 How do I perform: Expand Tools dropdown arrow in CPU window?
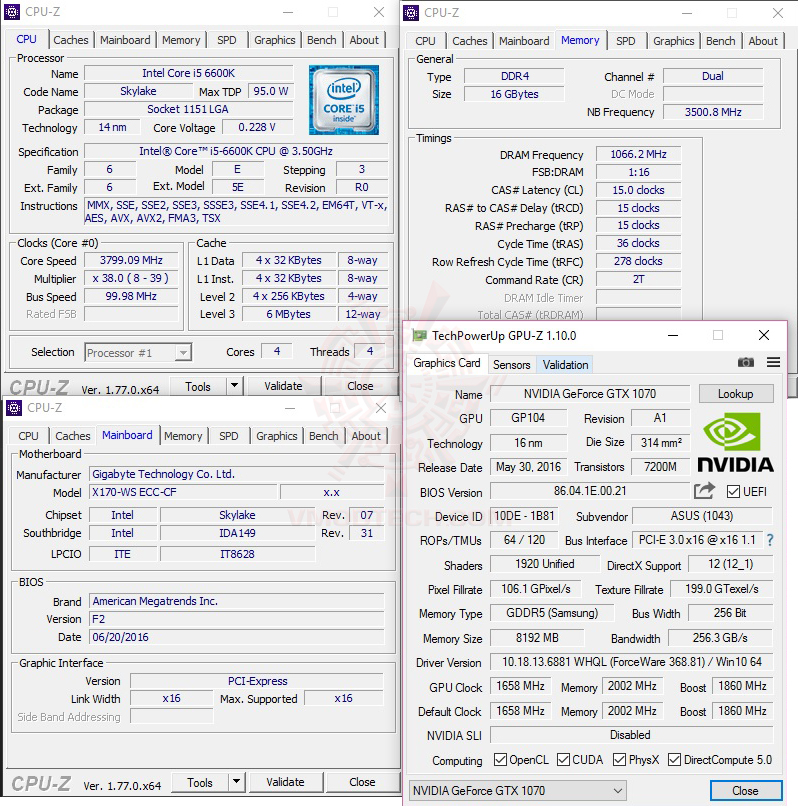click(x=234, y=385)
